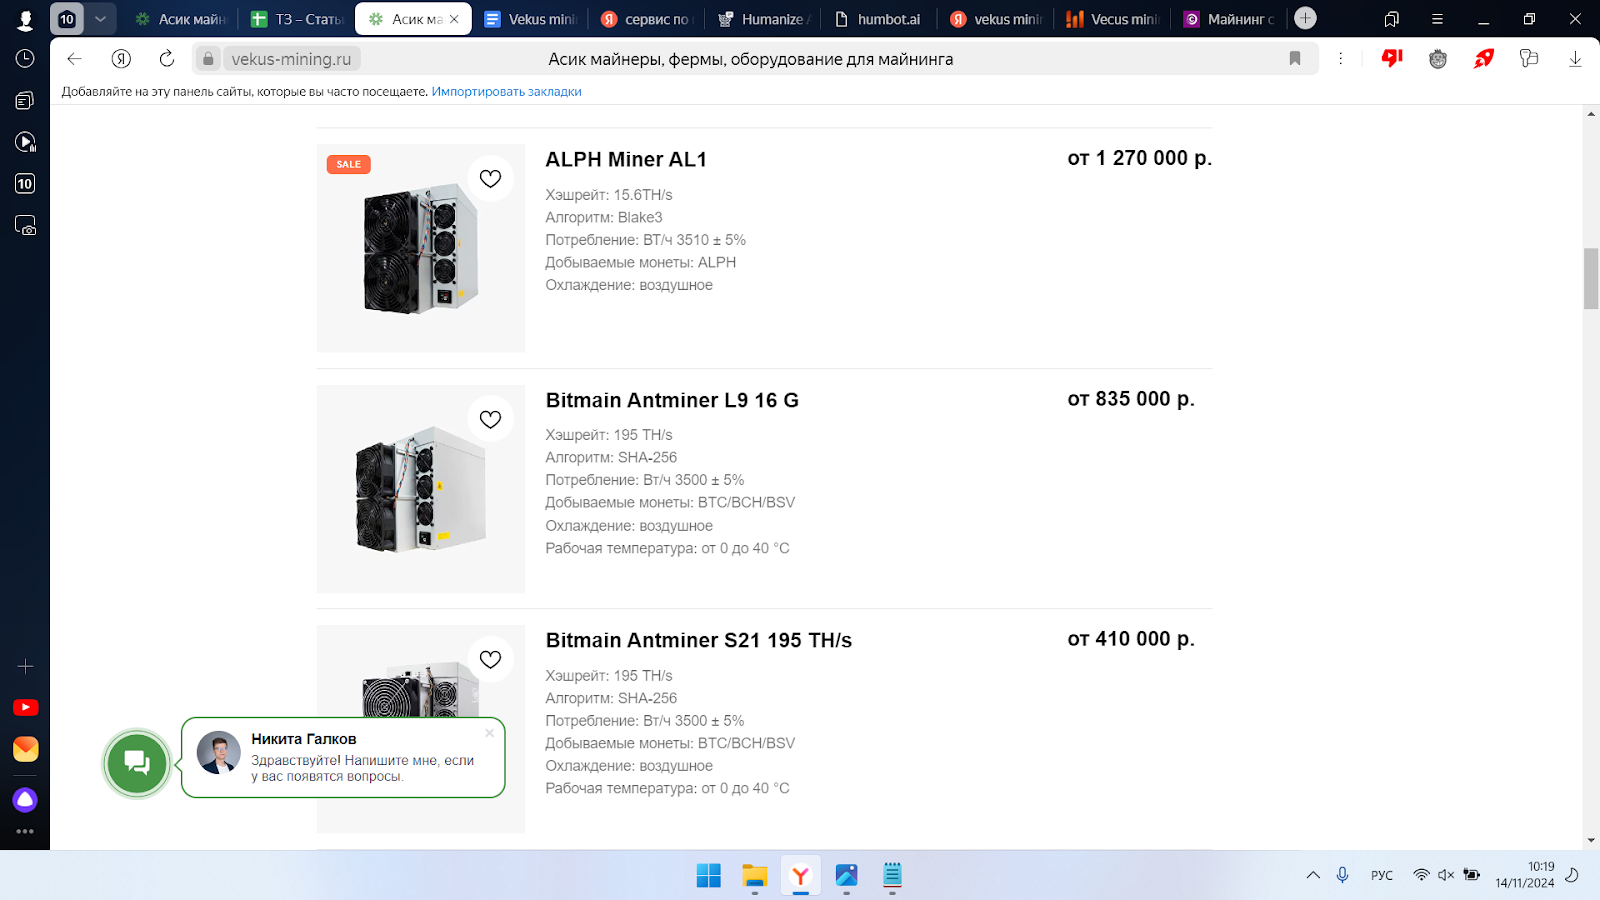This screenshot has width=1600, height=900.
Task: Click the price от 410 000 р.
Action: pos(1131,639)
